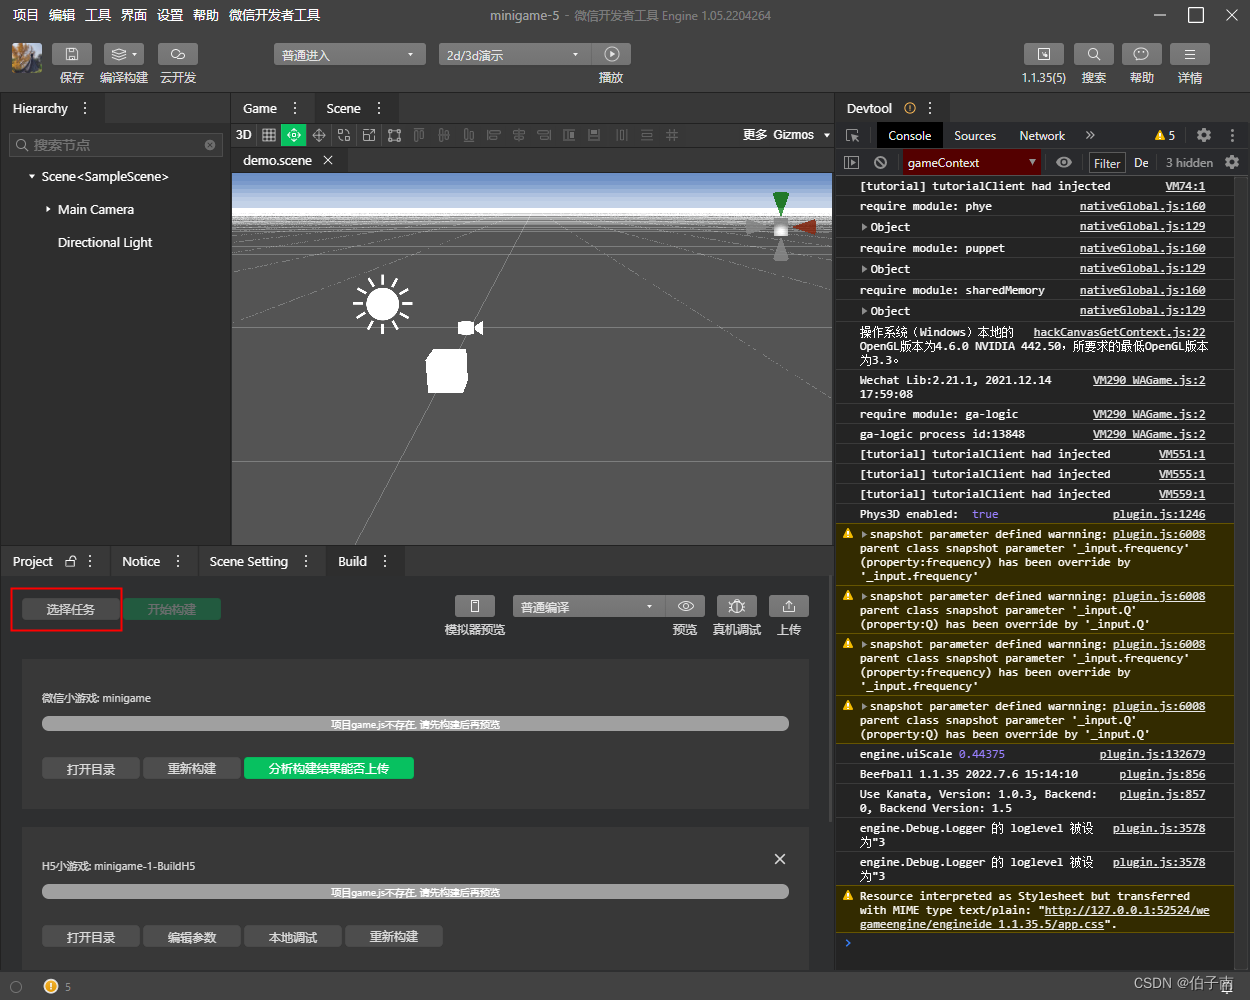Click 打开目录 for 微信小游戏 minigame
This screenshot has height=1000, width=1250.
click(91, 768)
